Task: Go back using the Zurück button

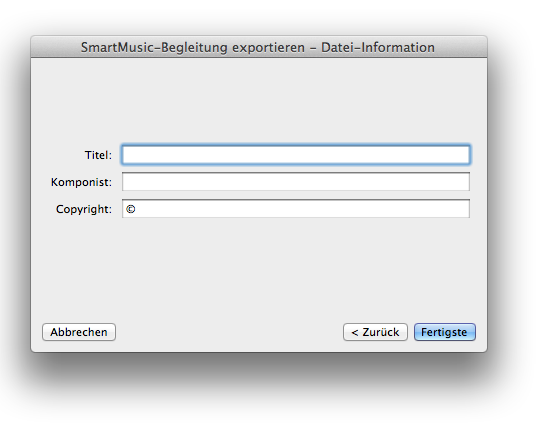Action: tap(375, 332)
